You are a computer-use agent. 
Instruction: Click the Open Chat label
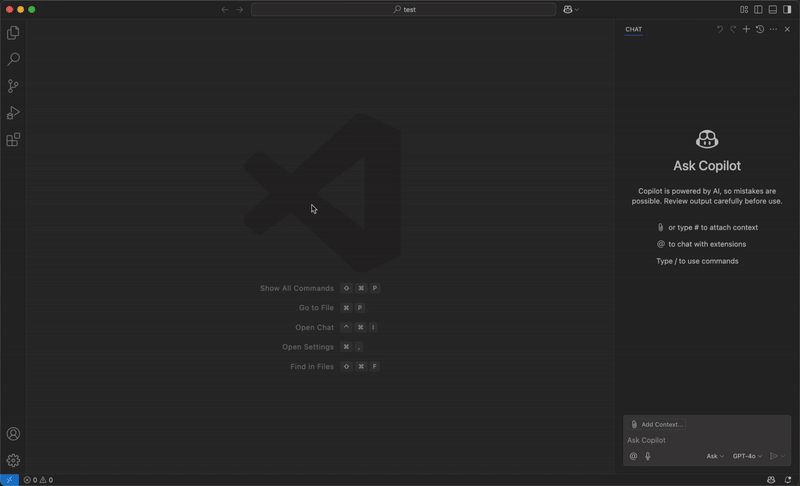click(x=314, y=327)
